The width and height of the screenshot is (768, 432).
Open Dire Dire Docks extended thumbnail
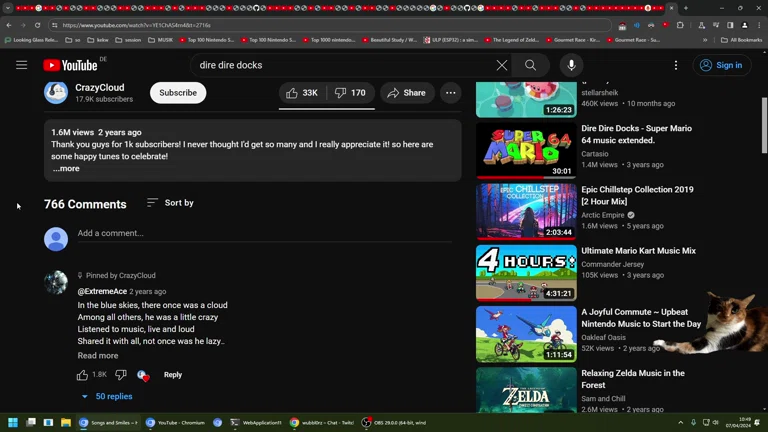click(526, 150)
